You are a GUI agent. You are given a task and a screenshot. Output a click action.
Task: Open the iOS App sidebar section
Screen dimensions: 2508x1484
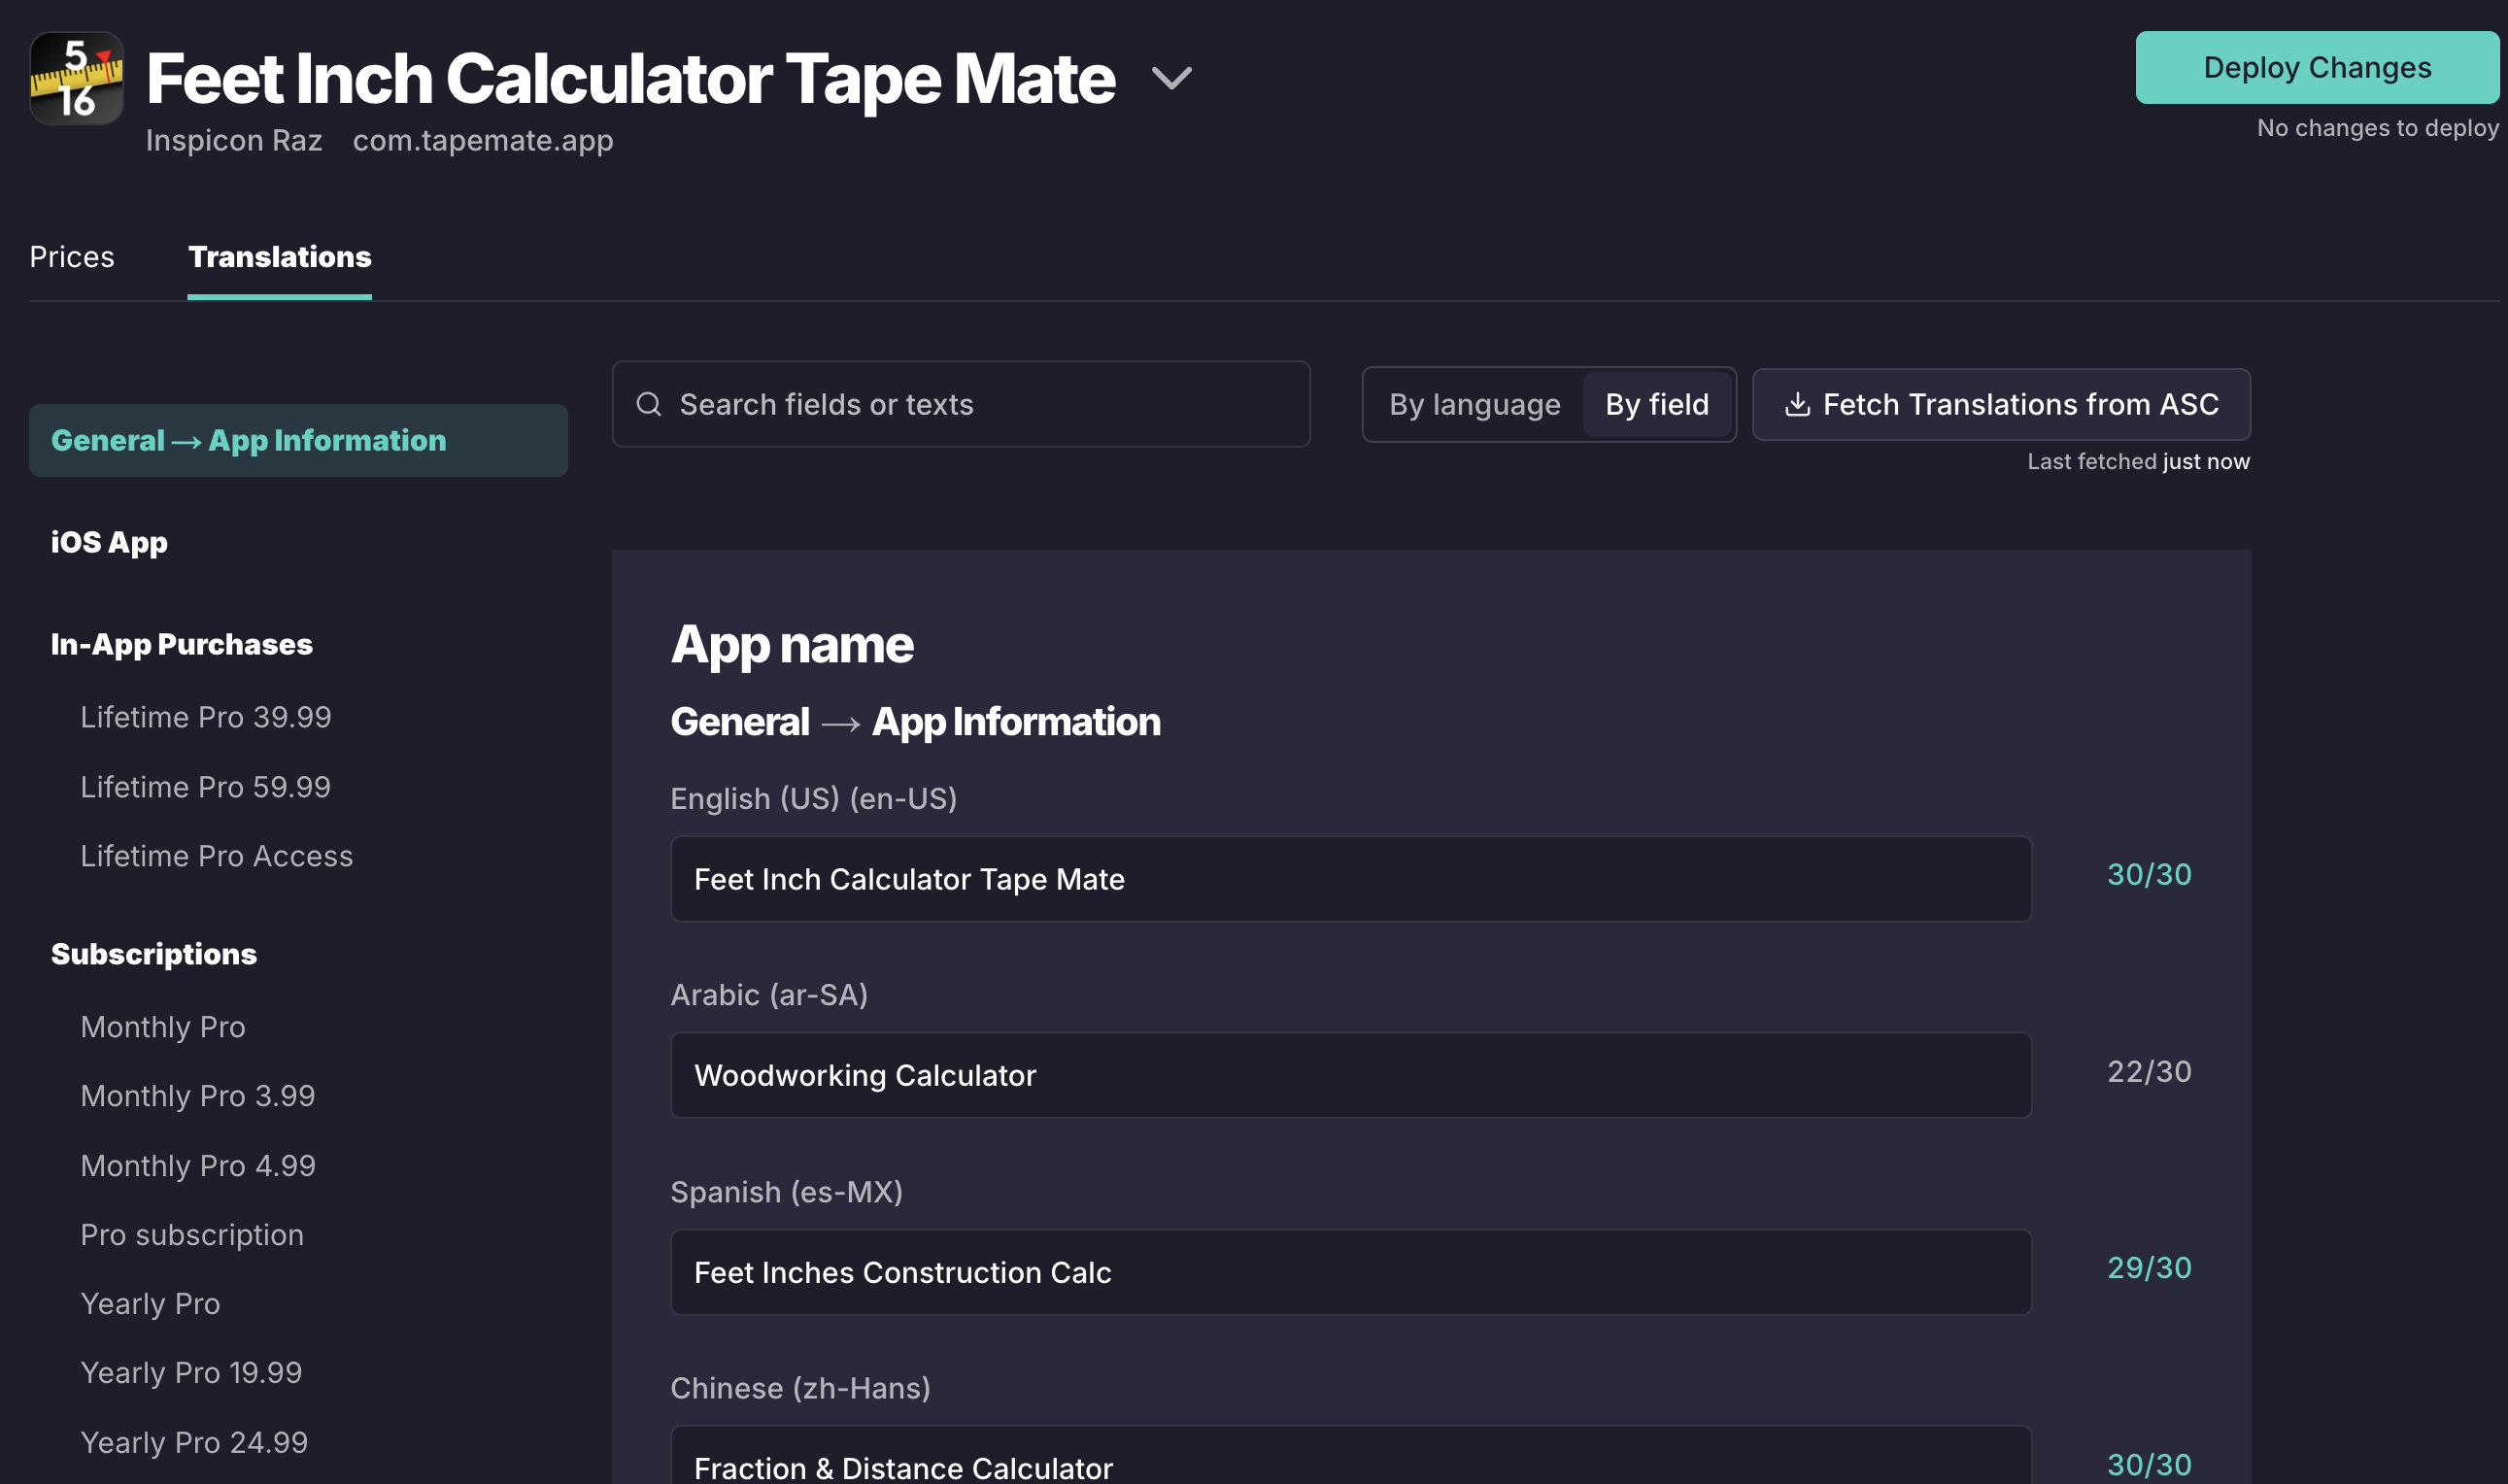point(109,542)
